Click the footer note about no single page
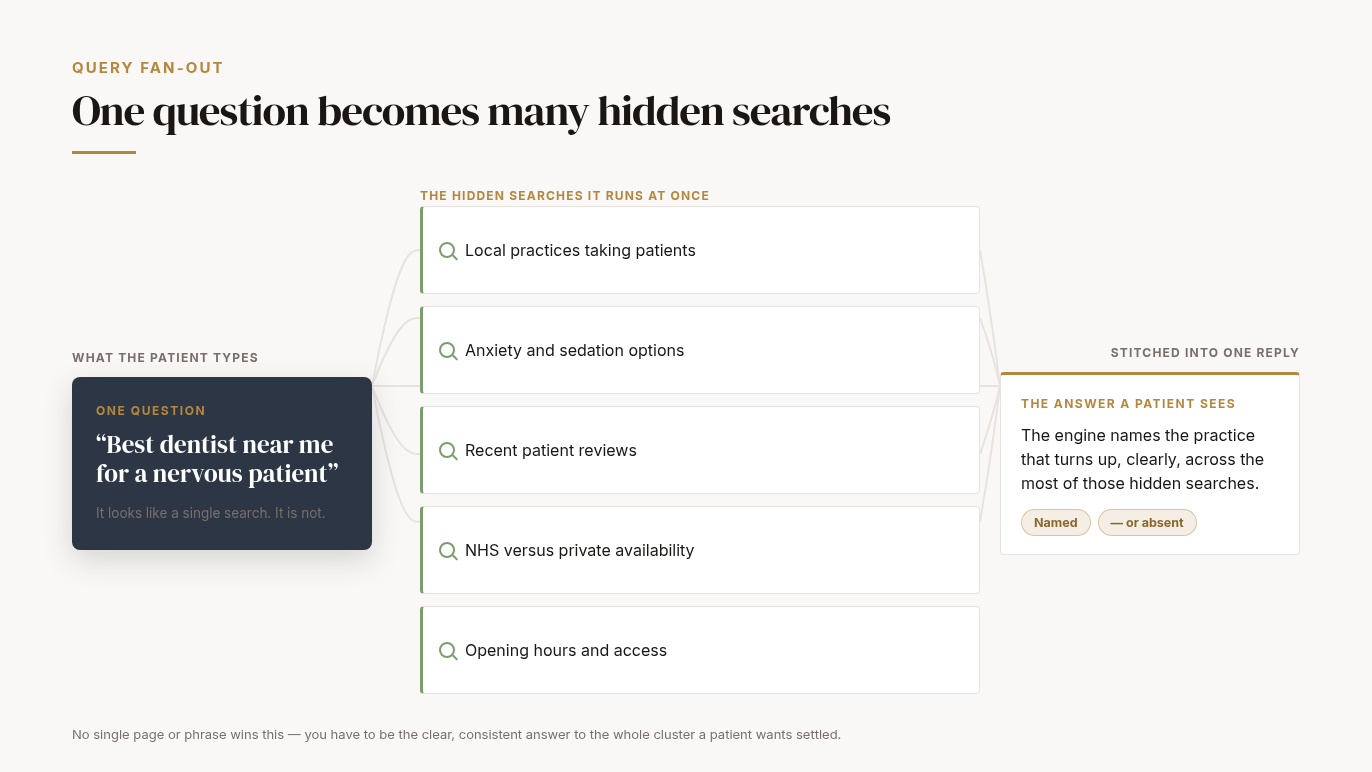Image resolution: width=1372 pixels, height=772 pixels. click(456, 735)
